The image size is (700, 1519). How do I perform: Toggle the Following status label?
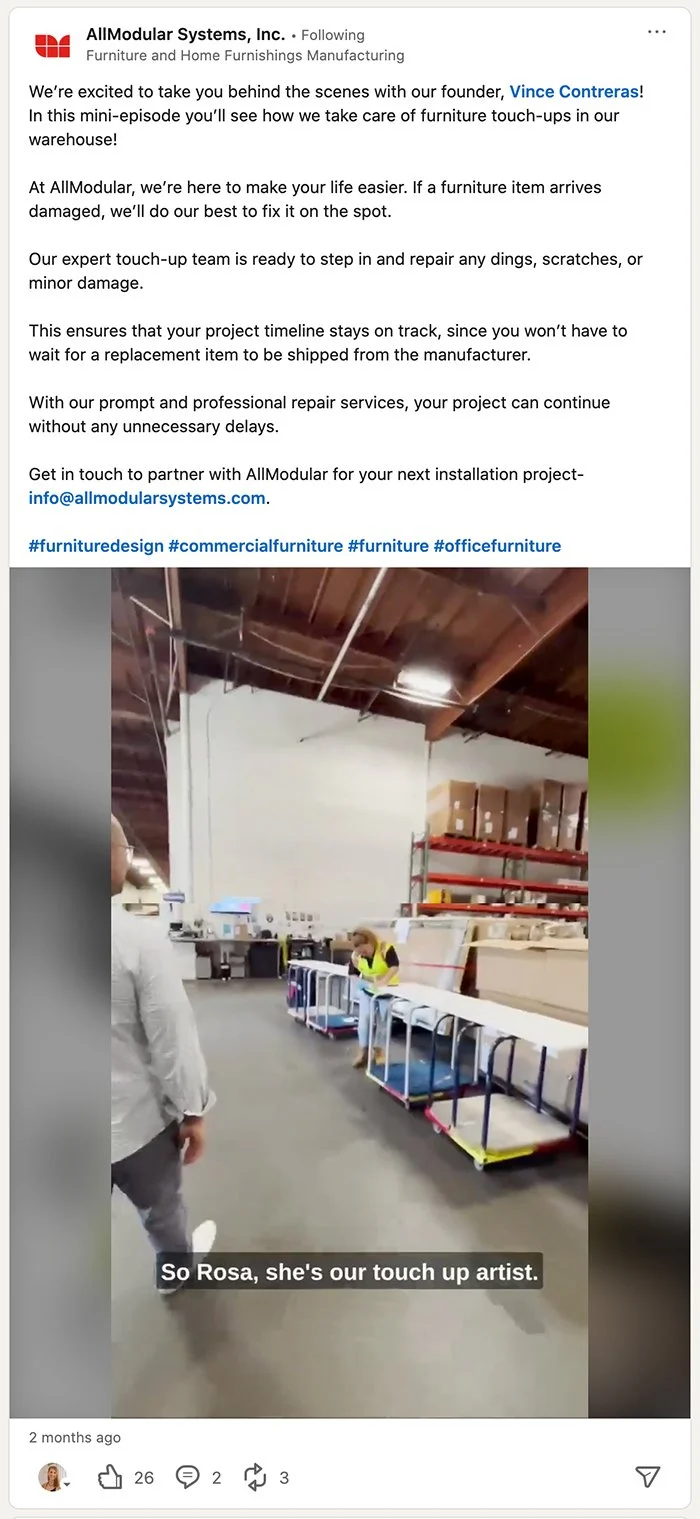[x=333, y=35]
